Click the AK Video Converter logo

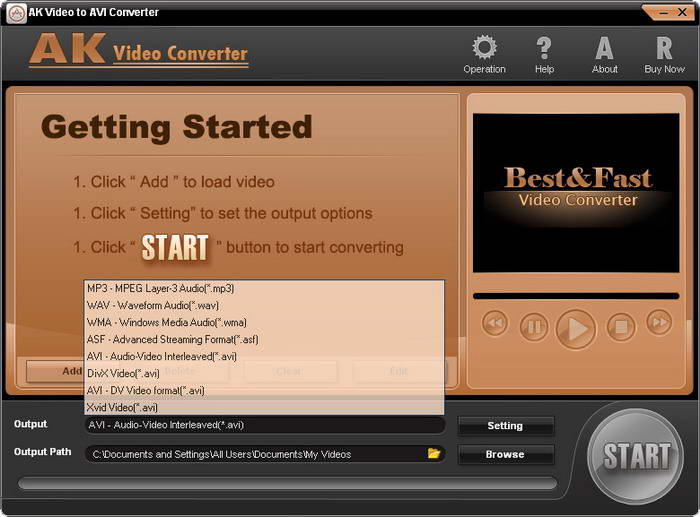[138, 50]
